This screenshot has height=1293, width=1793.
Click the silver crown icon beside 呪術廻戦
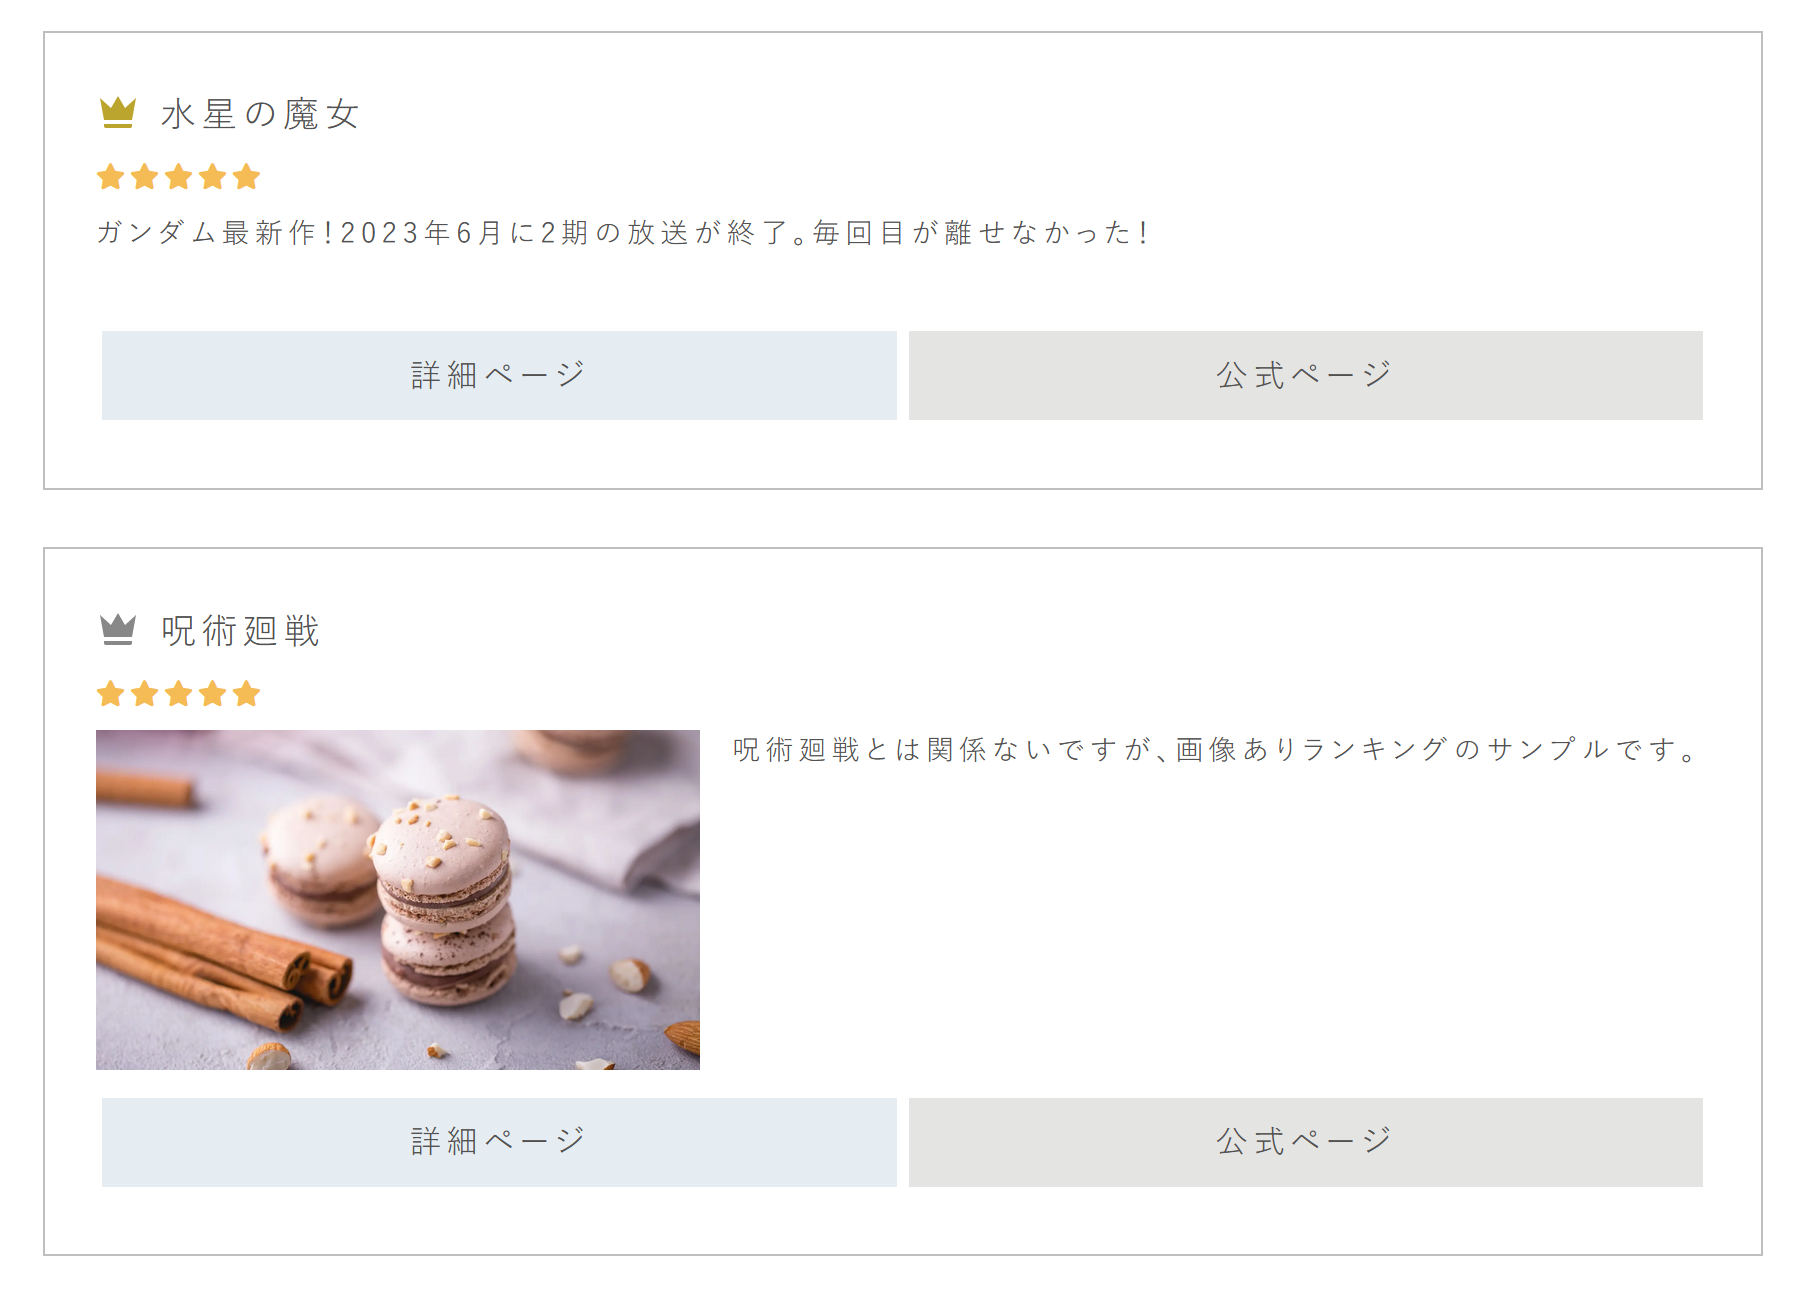(118, 629)
